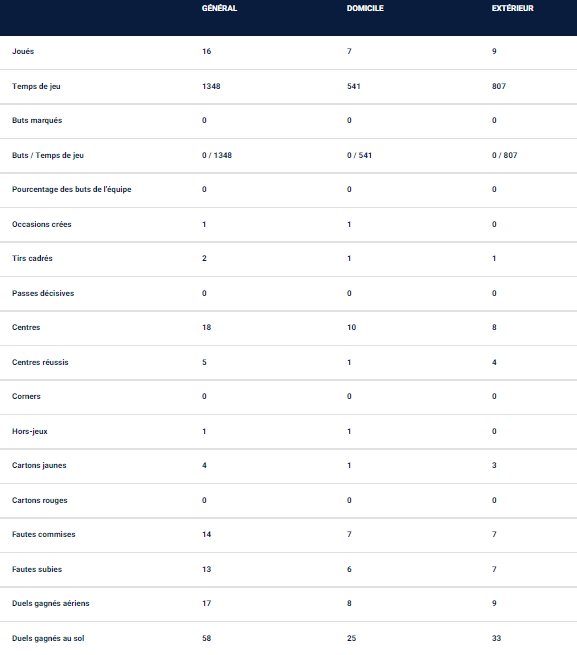Click the Hors-jeux row label
The width and height of the screenshot is (577, 655).
pos(30,432)
